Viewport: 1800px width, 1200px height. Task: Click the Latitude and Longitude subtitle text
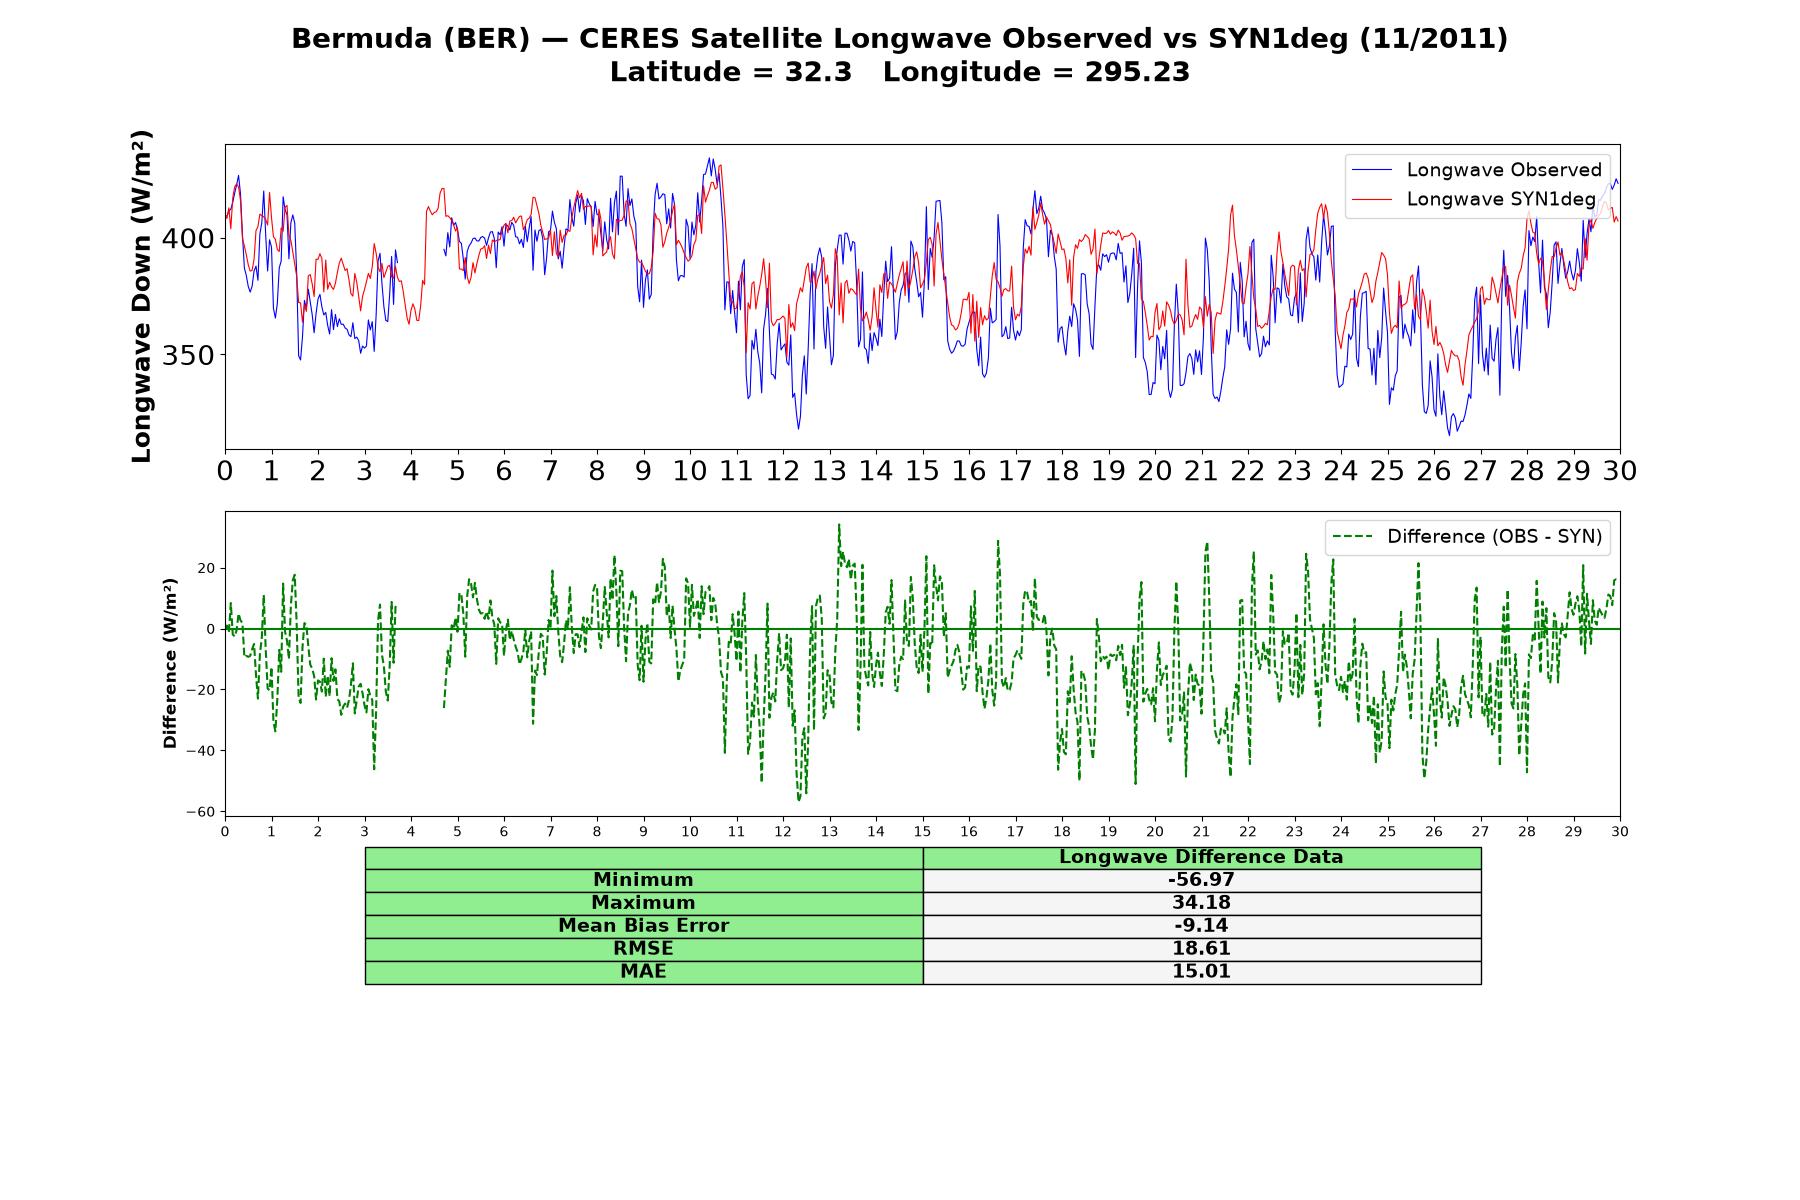tap(900, 72)
